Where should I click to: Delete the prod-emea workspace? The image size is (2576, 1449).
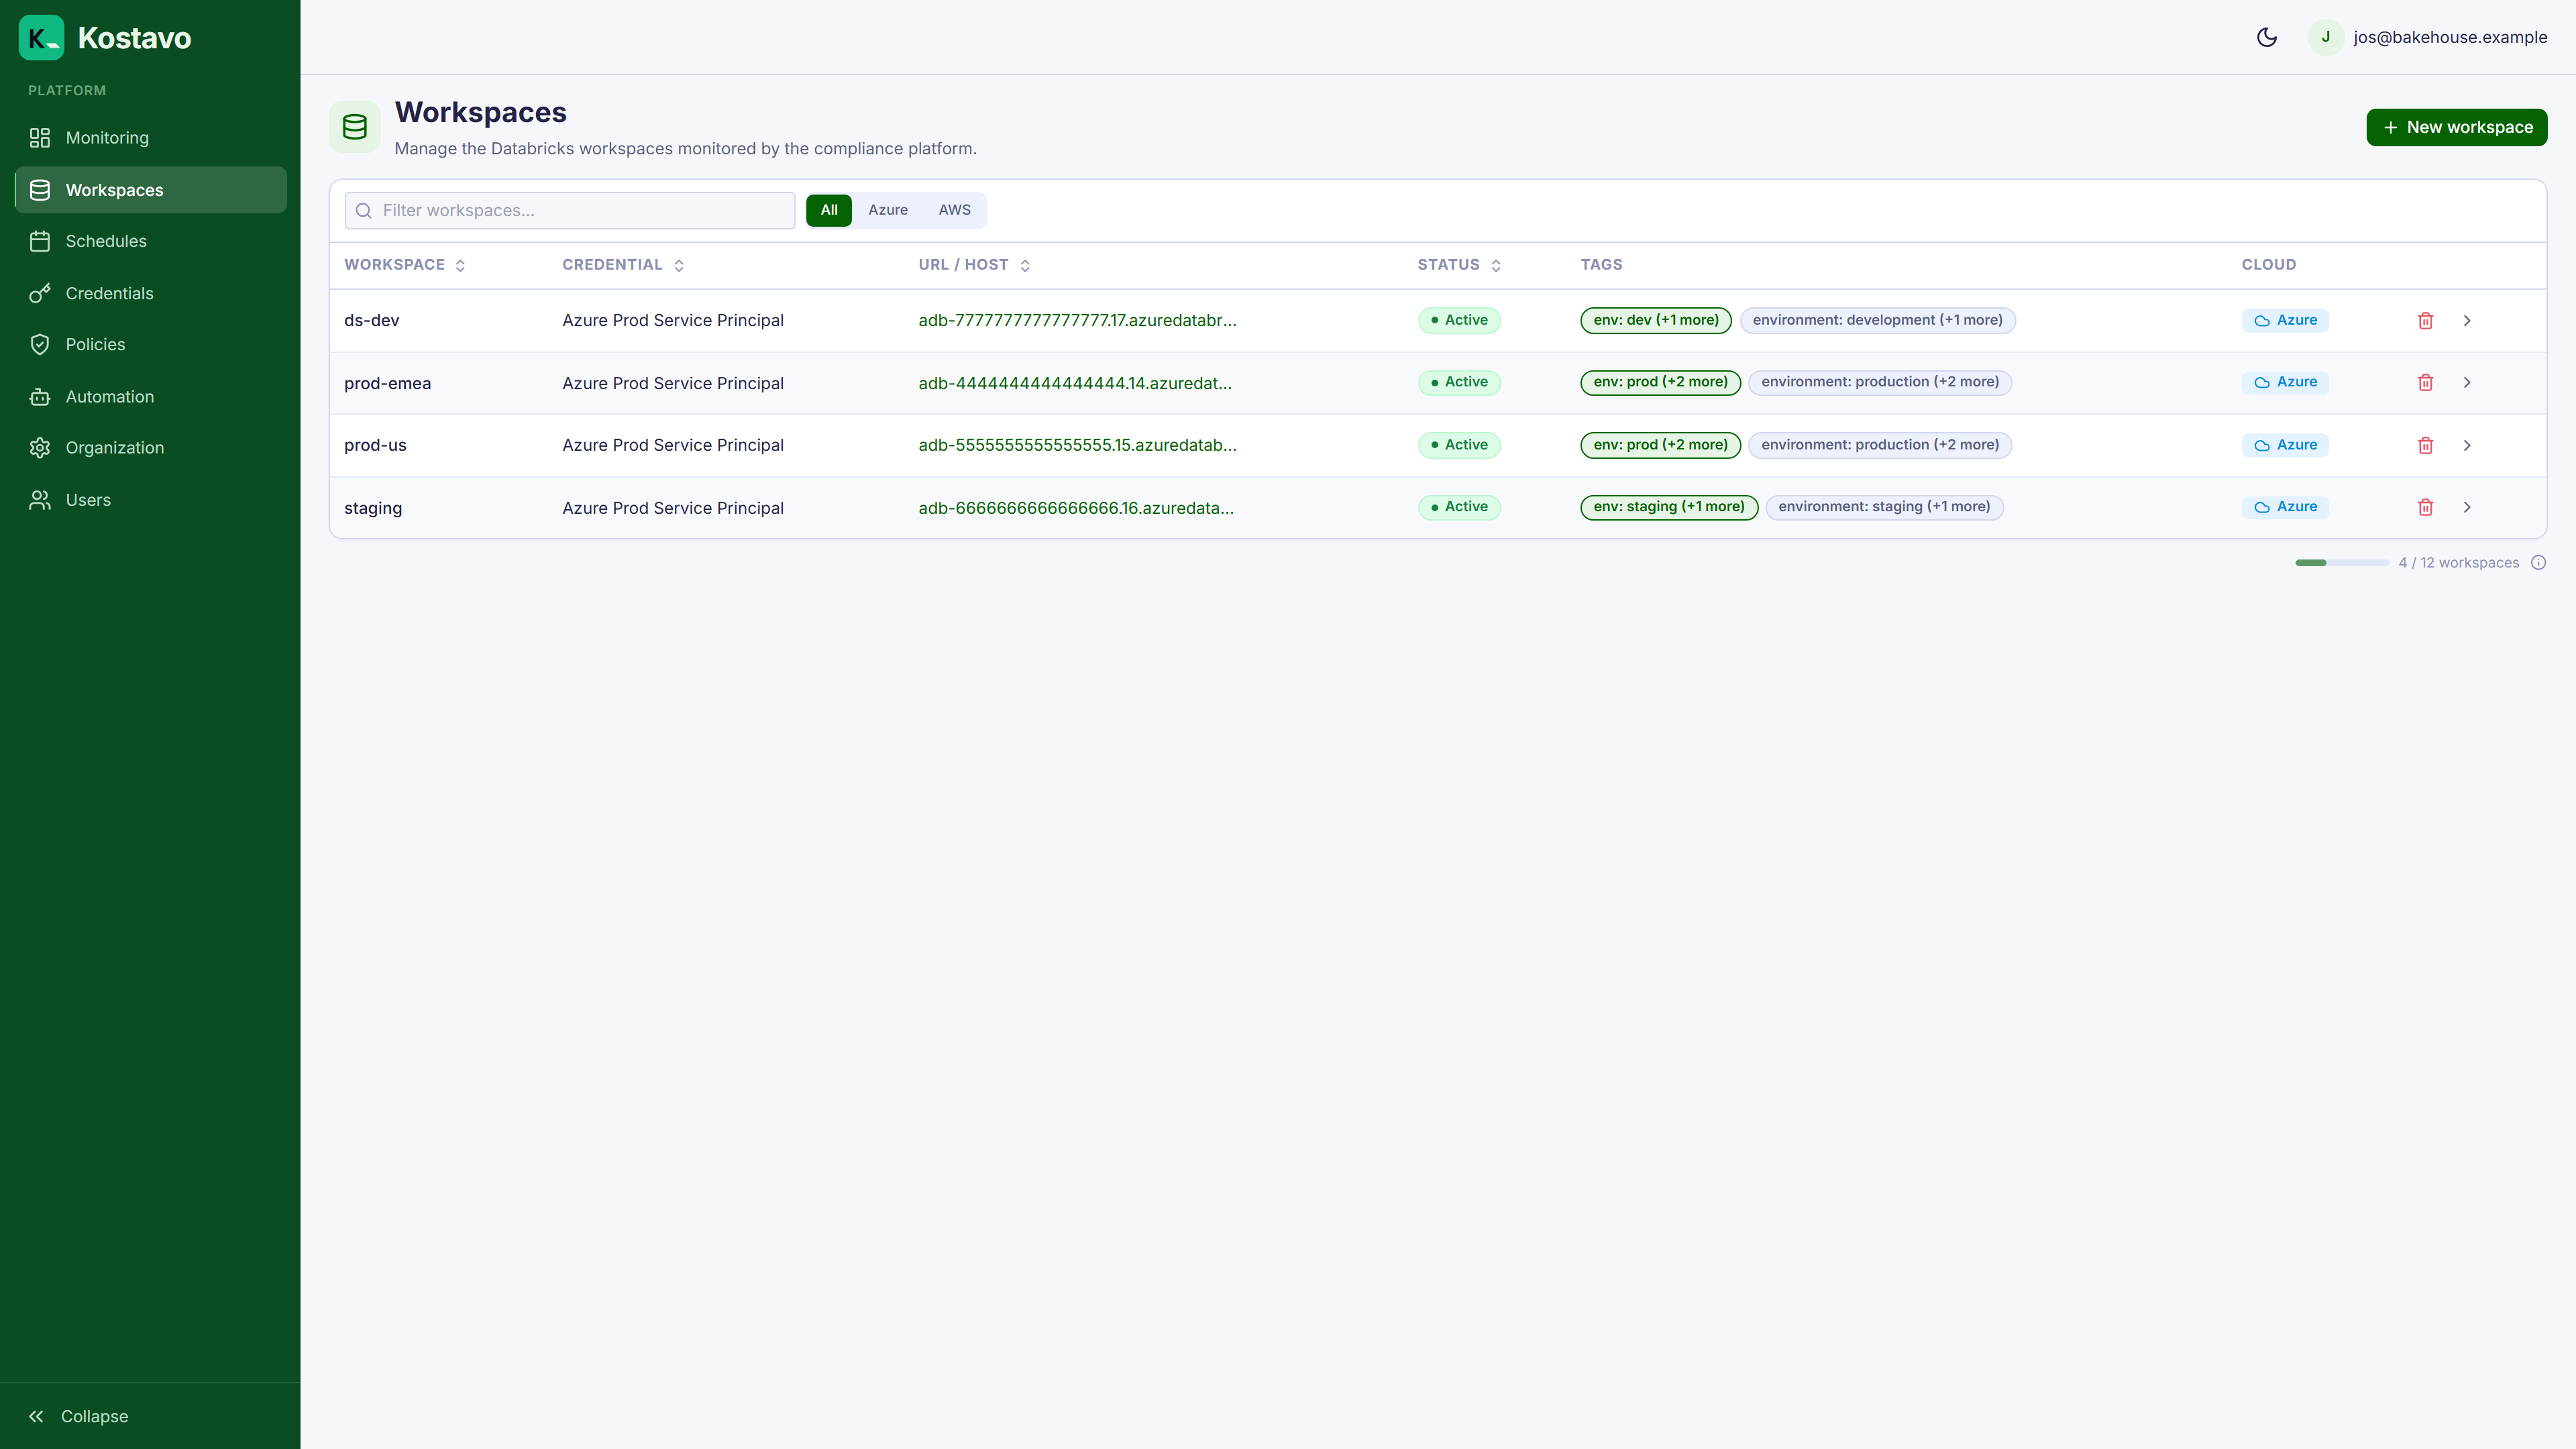pyautogui.click(x=2425, y=382)
